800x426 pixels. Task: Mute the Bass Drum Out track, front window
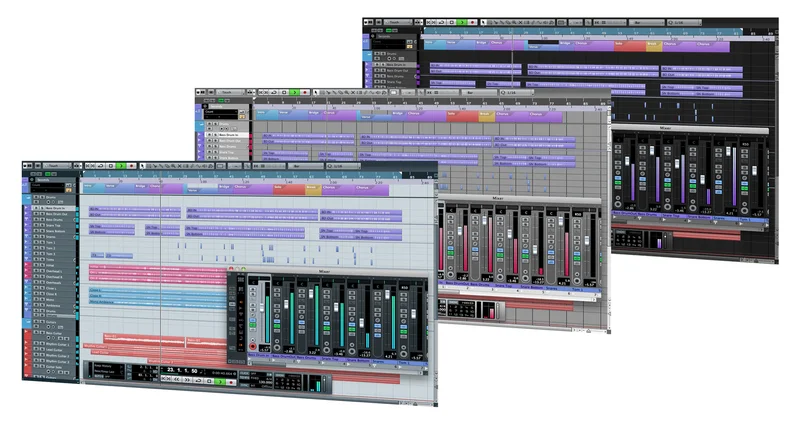(36, 214)
